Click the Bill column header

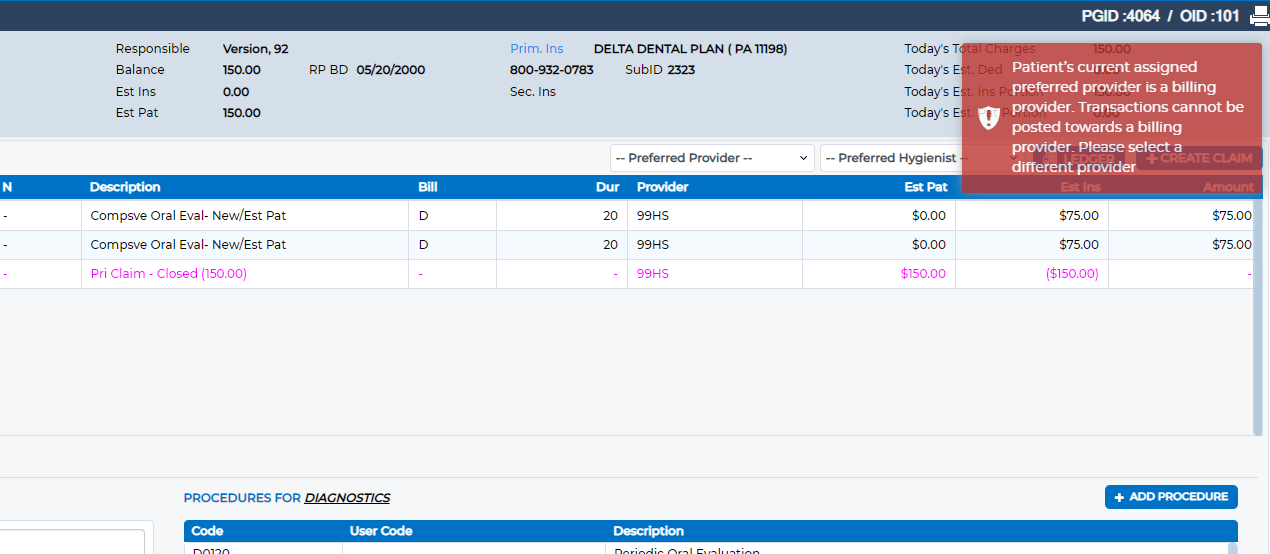pyautogui.click(x=428, y=187)
